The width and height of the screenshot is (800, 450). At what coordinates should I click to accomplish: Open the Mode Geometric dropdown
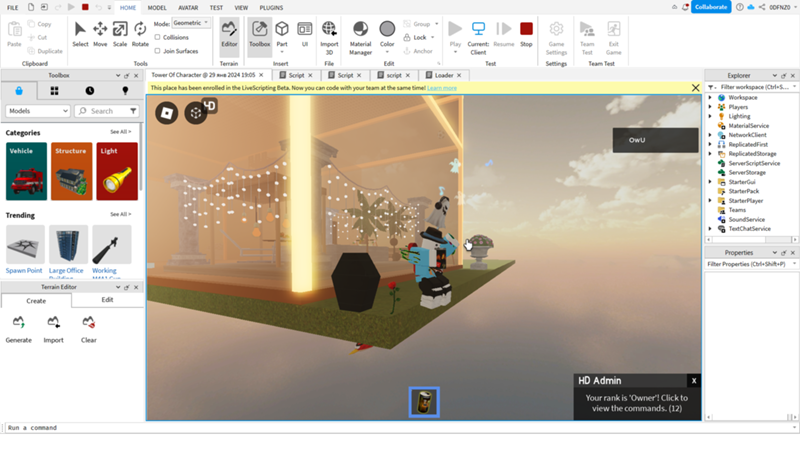(x=190, y=22)
